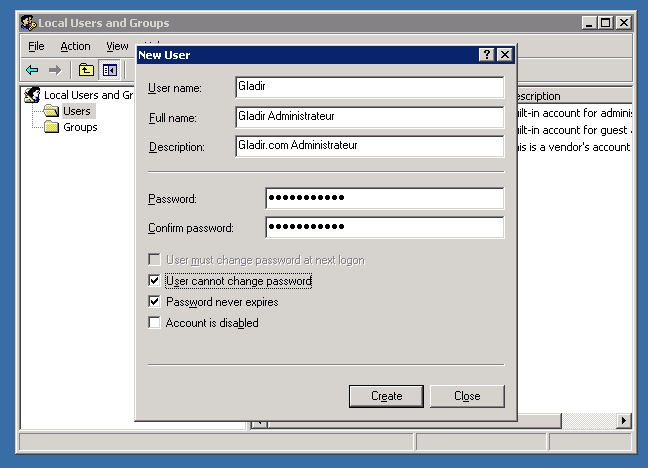The image size is (648, 468).
Task: Open the Action menu
Action: click(75, 46)
